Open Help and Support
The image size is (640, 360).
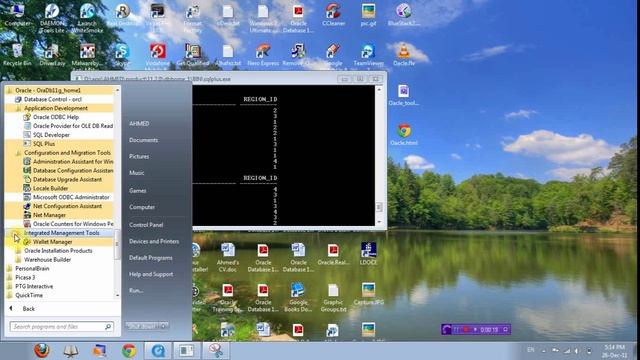coord(151,274)
